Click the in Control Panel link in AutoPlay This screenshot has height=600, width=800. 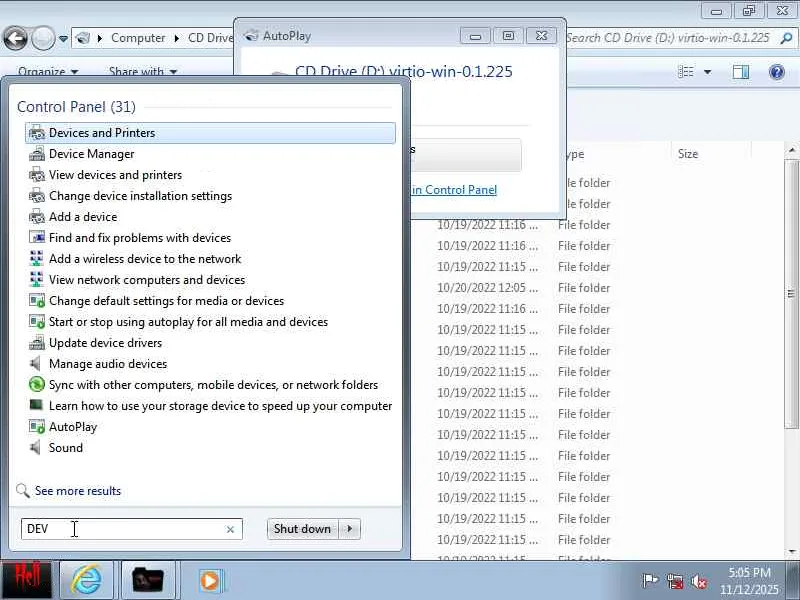point(454,190)
